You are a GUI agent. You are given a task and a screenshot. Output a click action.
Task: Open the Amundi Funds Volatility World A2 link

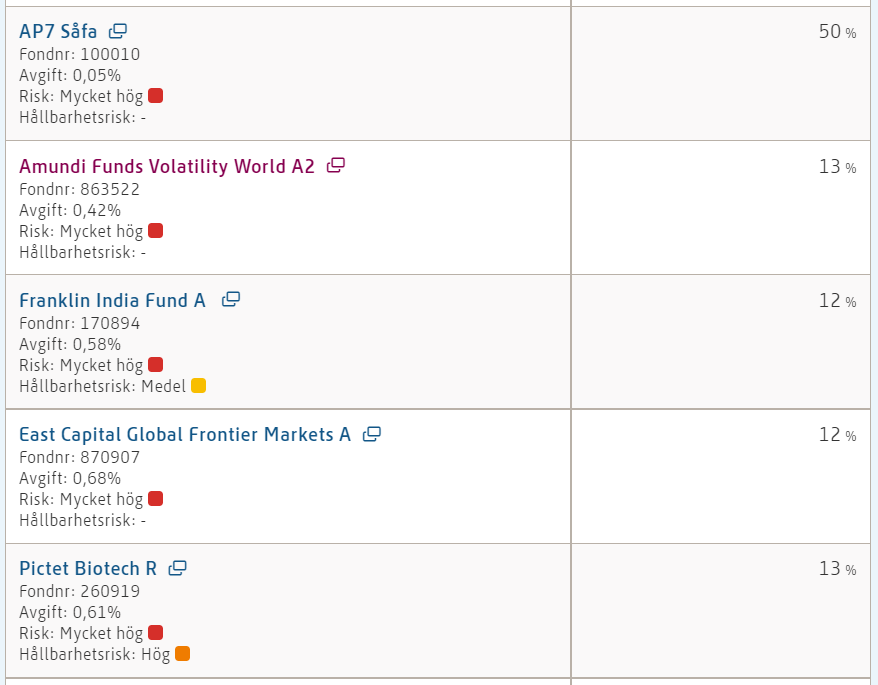tap(167, 166)
